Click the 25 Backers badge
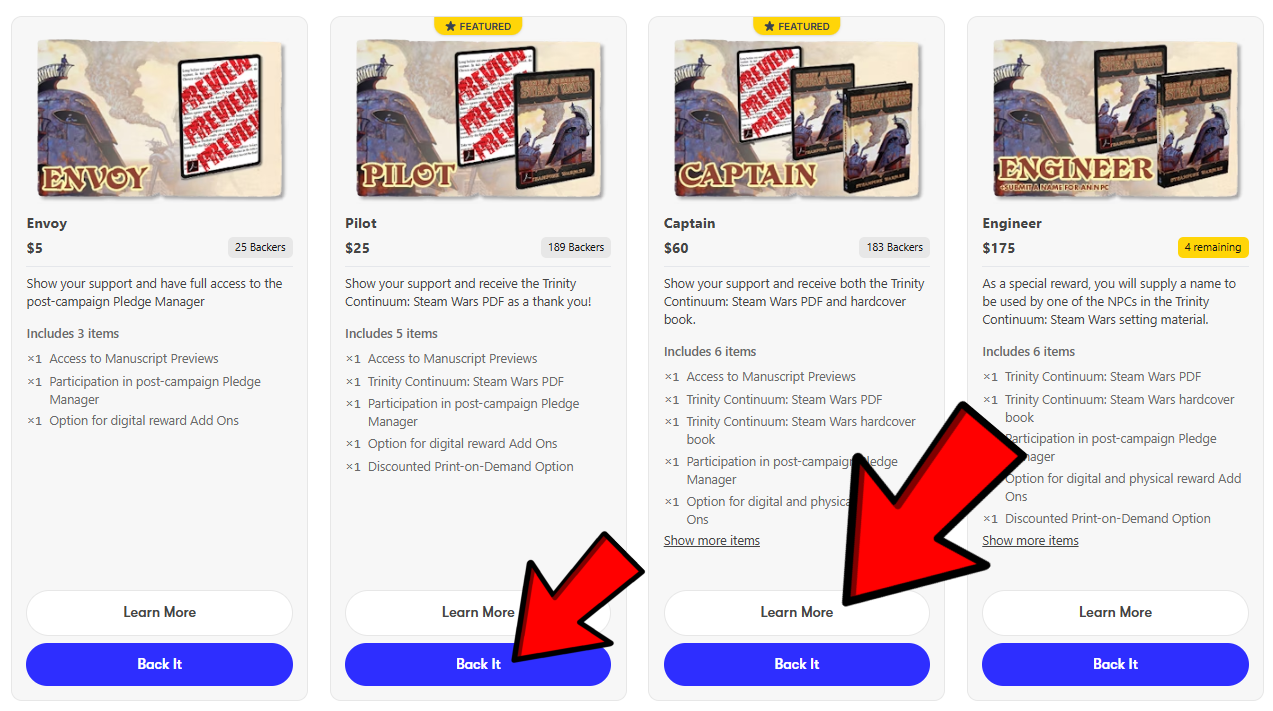 pos(260,247)
